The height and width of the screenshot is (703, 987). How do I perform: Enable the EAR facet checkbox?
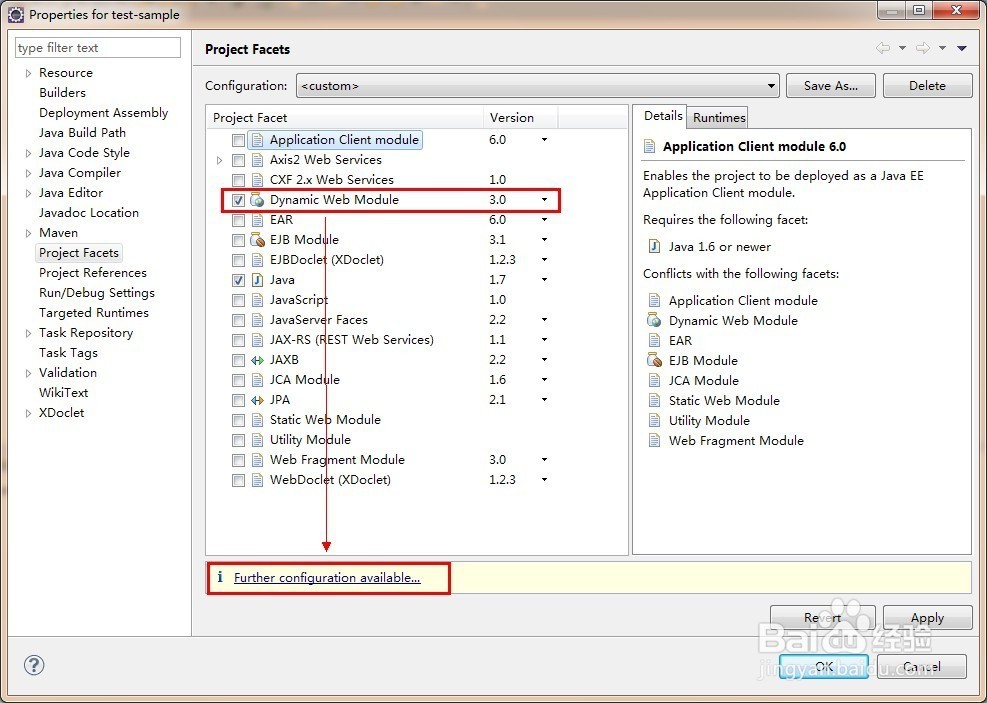pos(238,221)
